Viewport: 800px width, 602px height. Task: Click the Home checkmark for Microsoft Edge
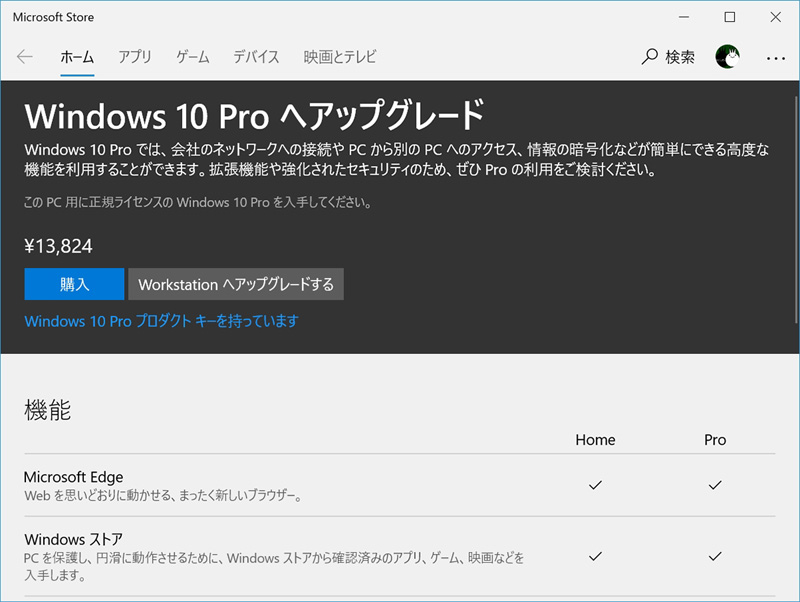click(595, 485)
